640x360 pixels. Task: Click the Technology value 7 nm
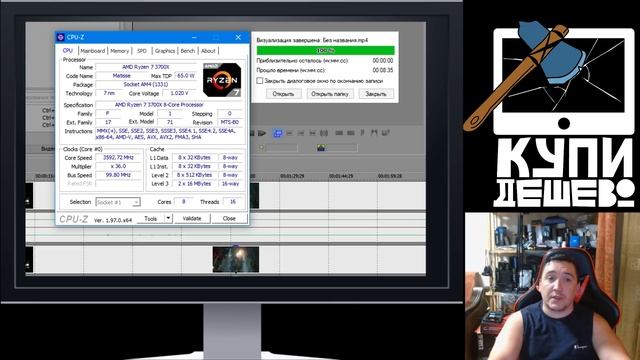(x=109, y=93)
